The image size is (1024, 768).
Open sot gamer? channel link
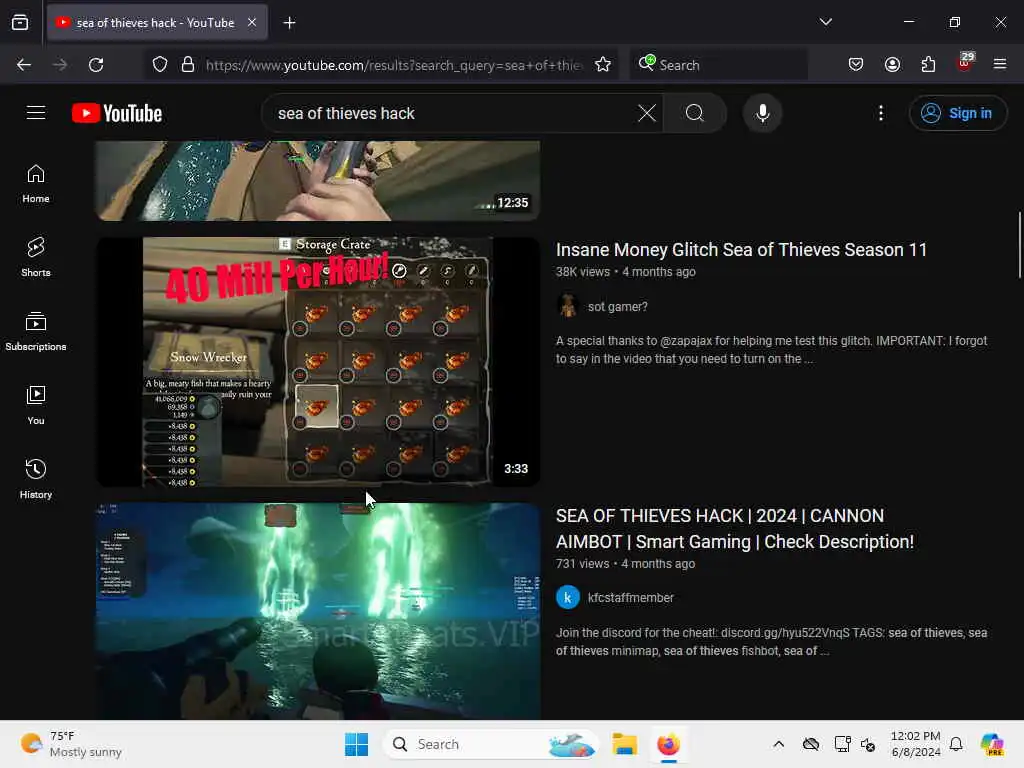coord(617,307)
